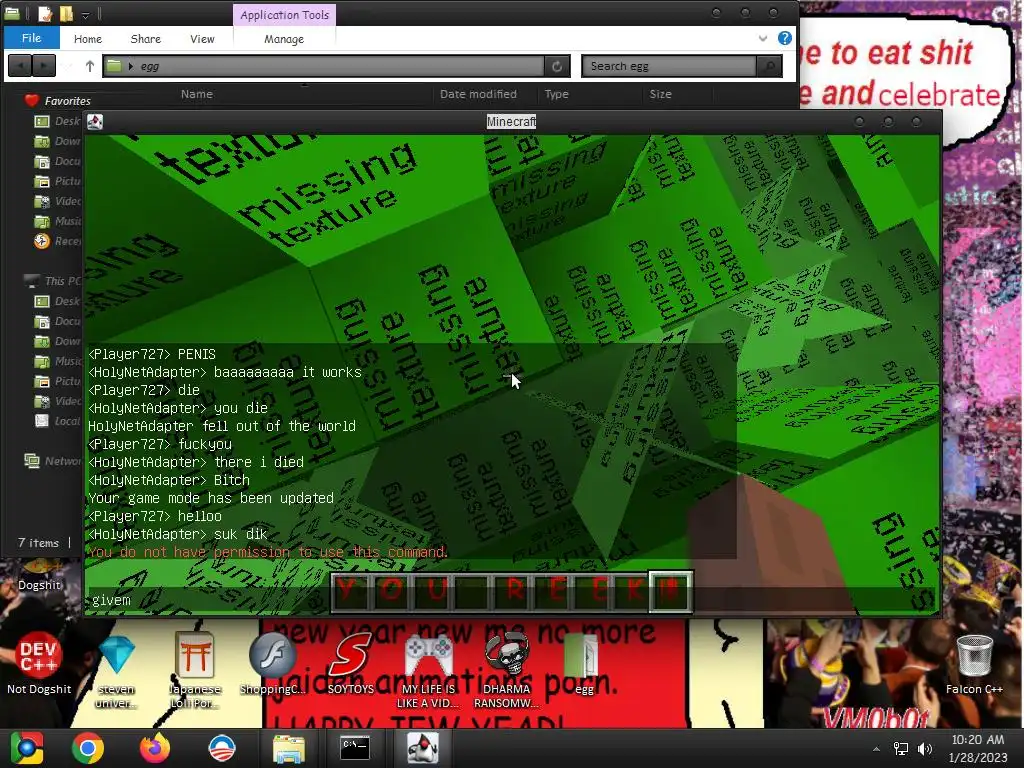Viewport: 1024px width, 768px height.
Task: Switch to Minecraft Java taskbar icon
Action: click(x=423, y=748)
